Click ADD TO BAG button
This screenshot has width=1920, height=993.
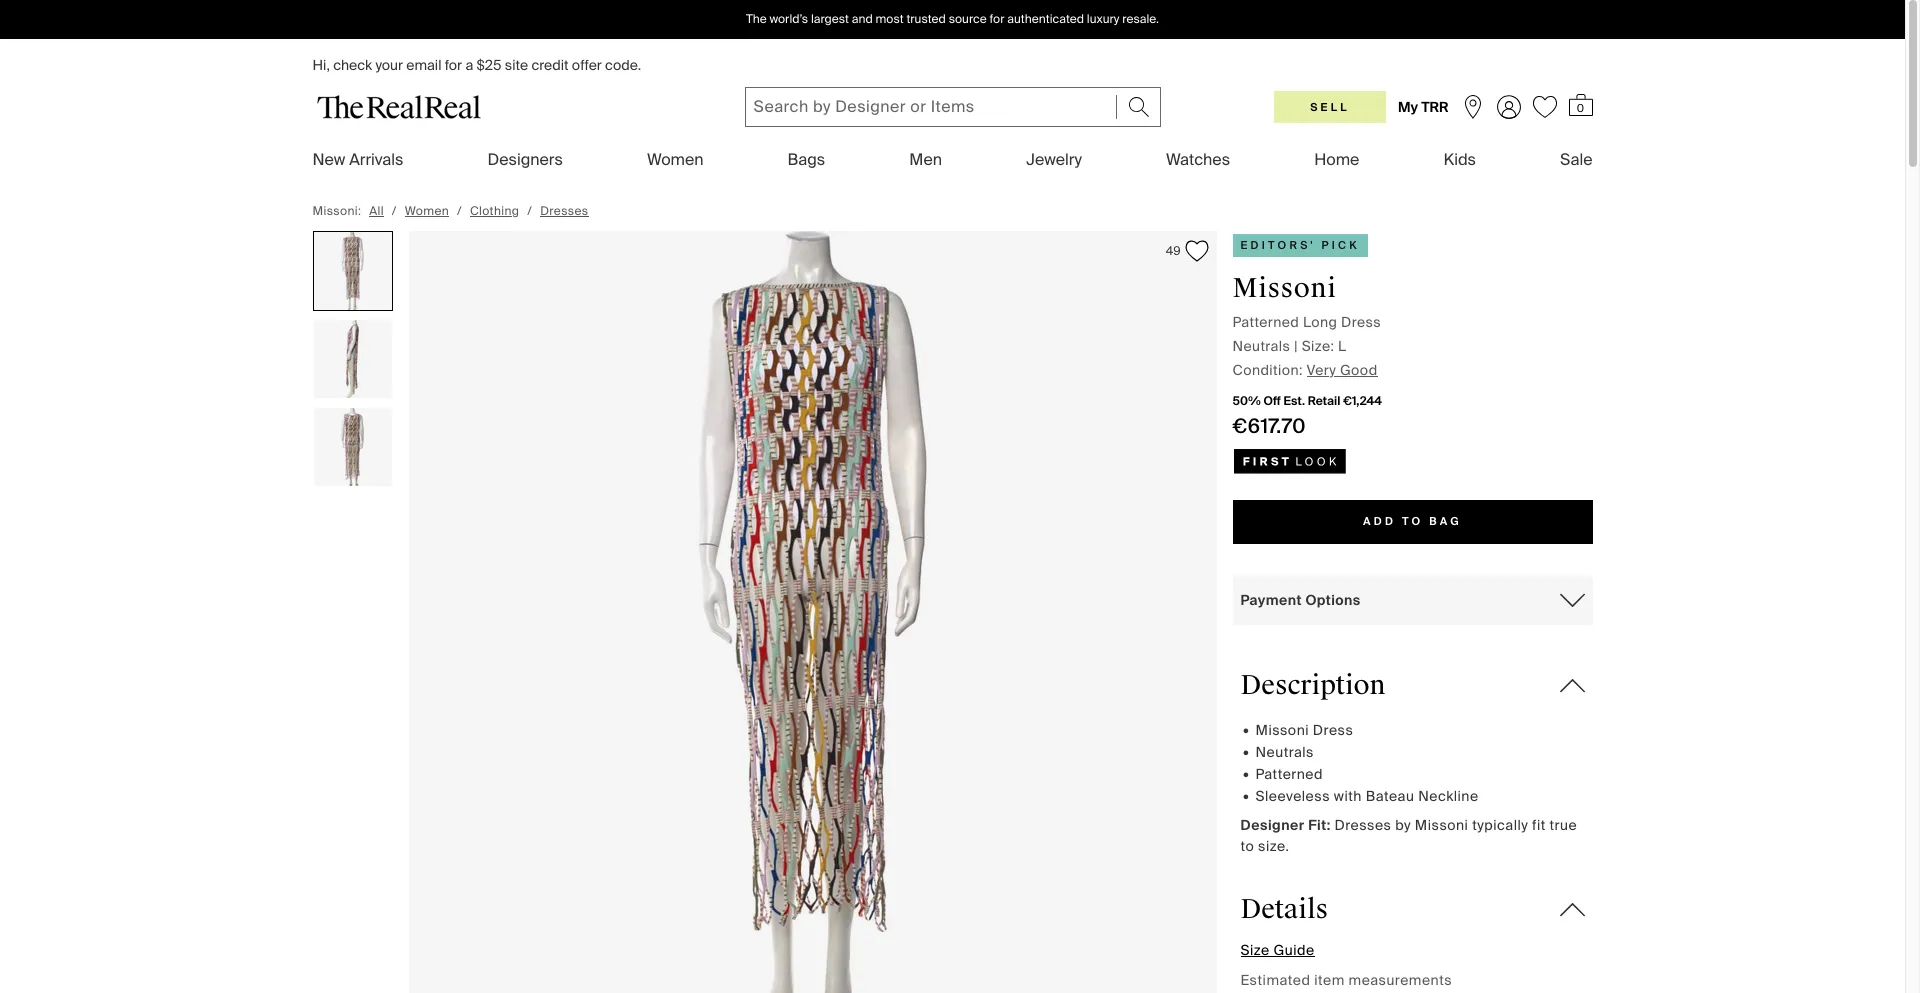click(1412, 522)
